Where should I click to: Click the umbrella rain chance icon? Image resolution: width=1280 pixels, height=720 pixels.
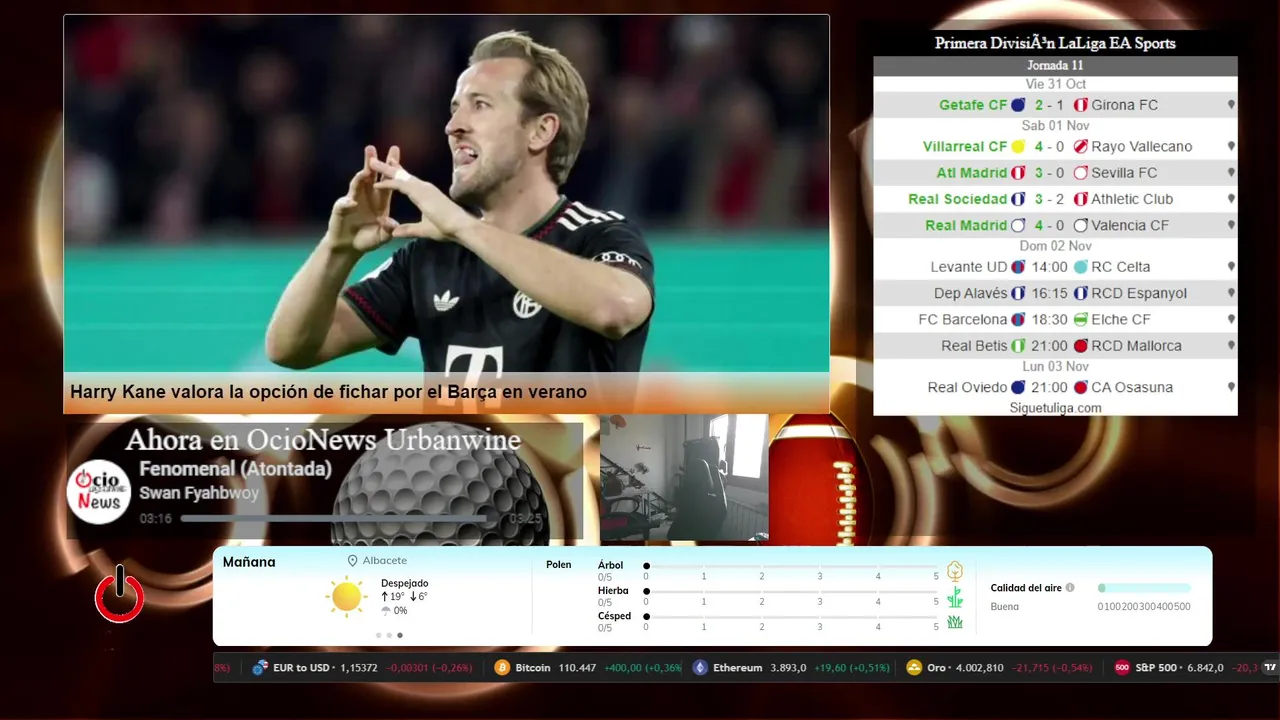click(386, 610)
